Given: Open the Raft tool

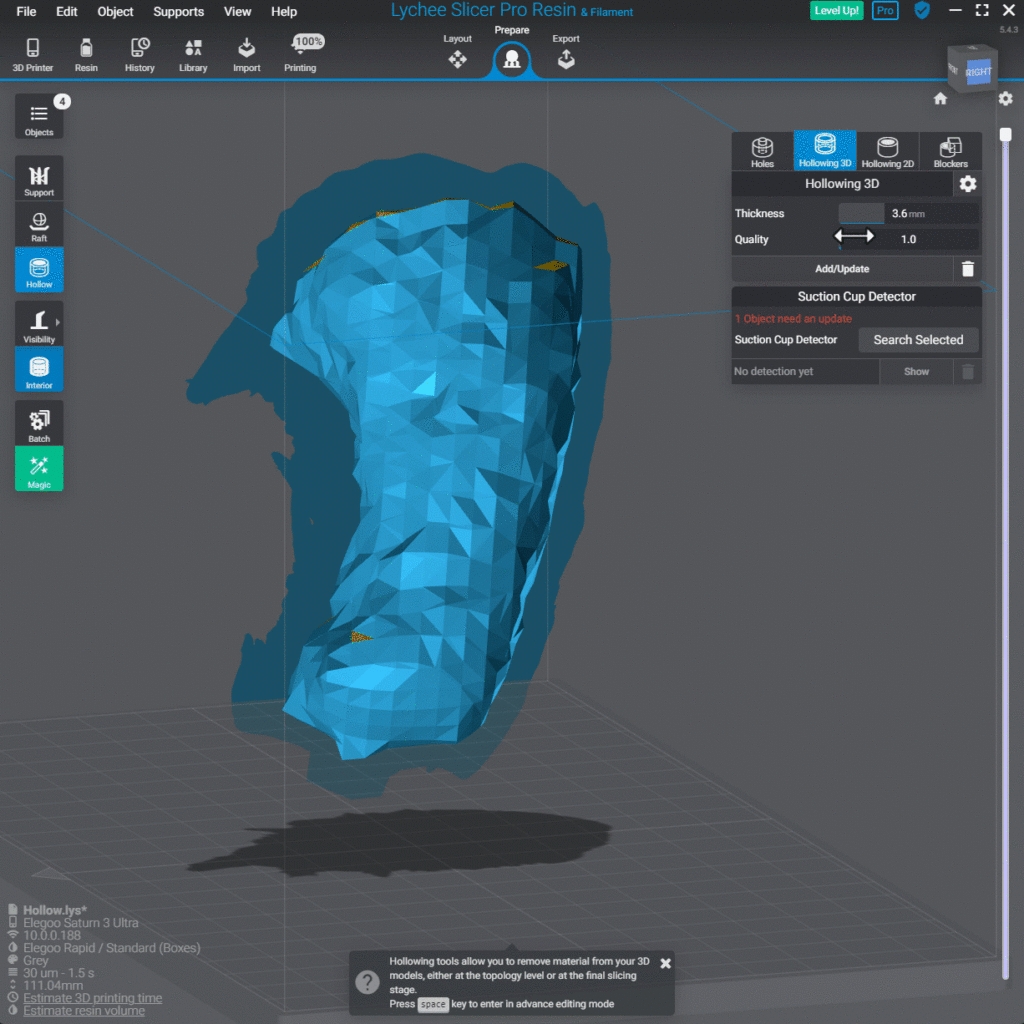Looking at the screenshot, I should (38, 223).
